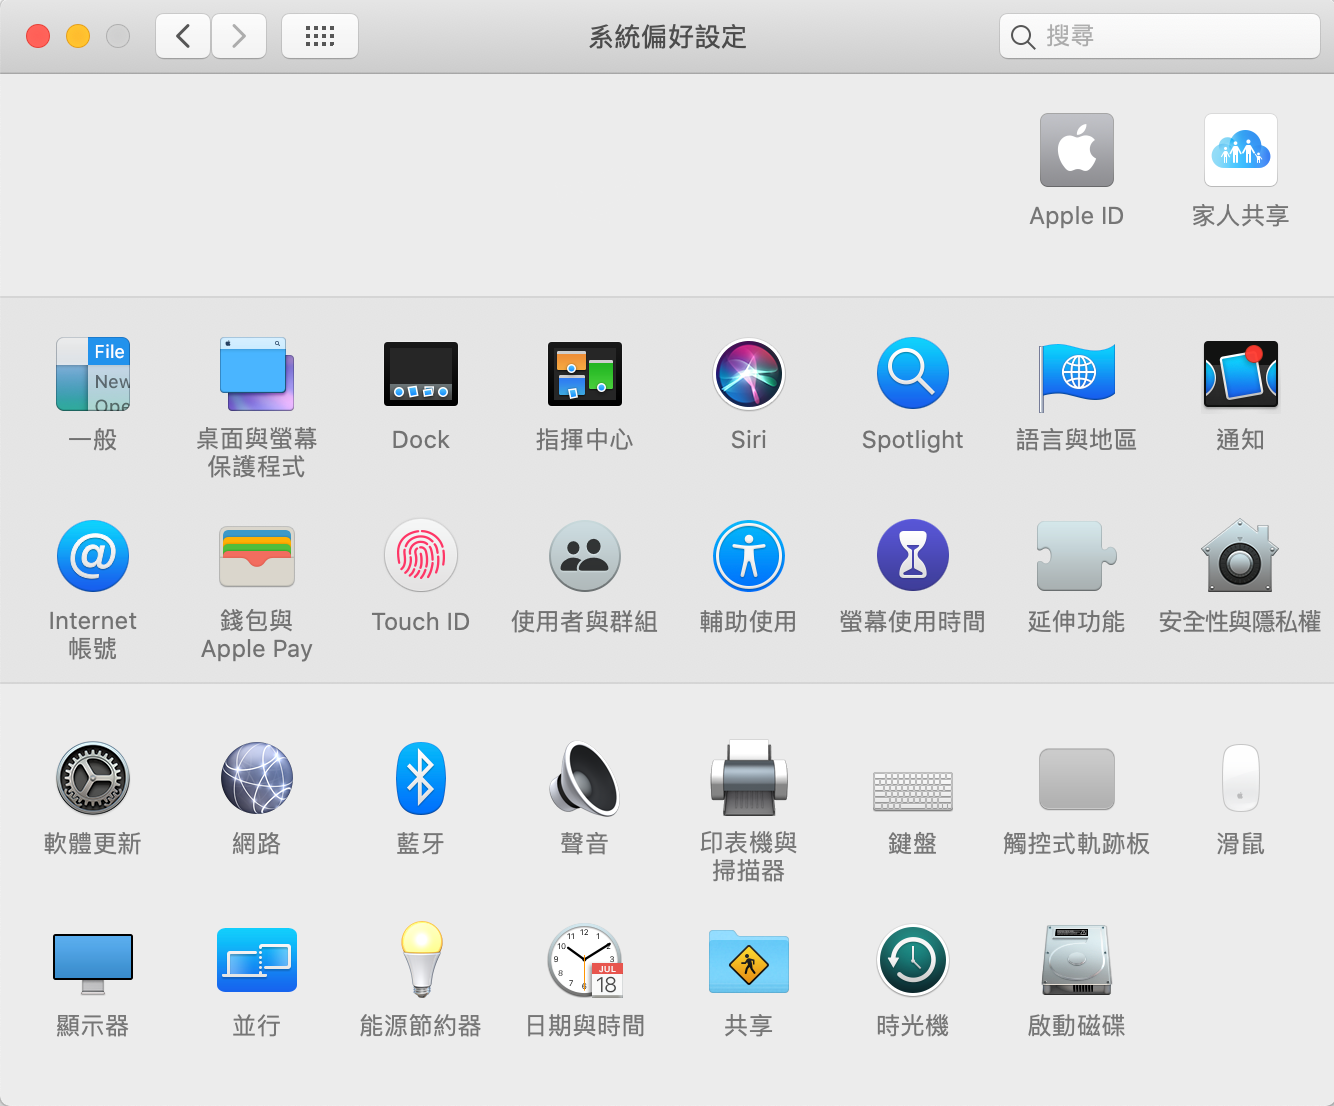Open 啟動磁碟 Startup Disk pane
The width and height of the screenshot is (1334, 1106).
click(x=1076, y=960)
